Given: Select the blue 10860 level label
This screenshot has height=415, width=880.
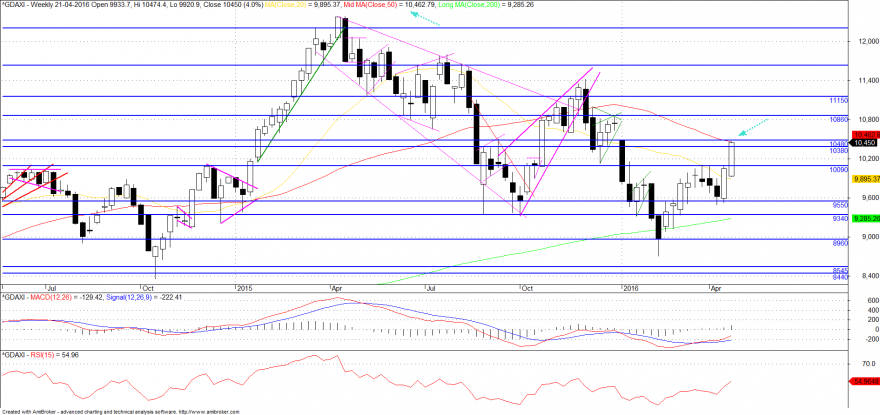Looking at the screenshot, I should point(838,120).
